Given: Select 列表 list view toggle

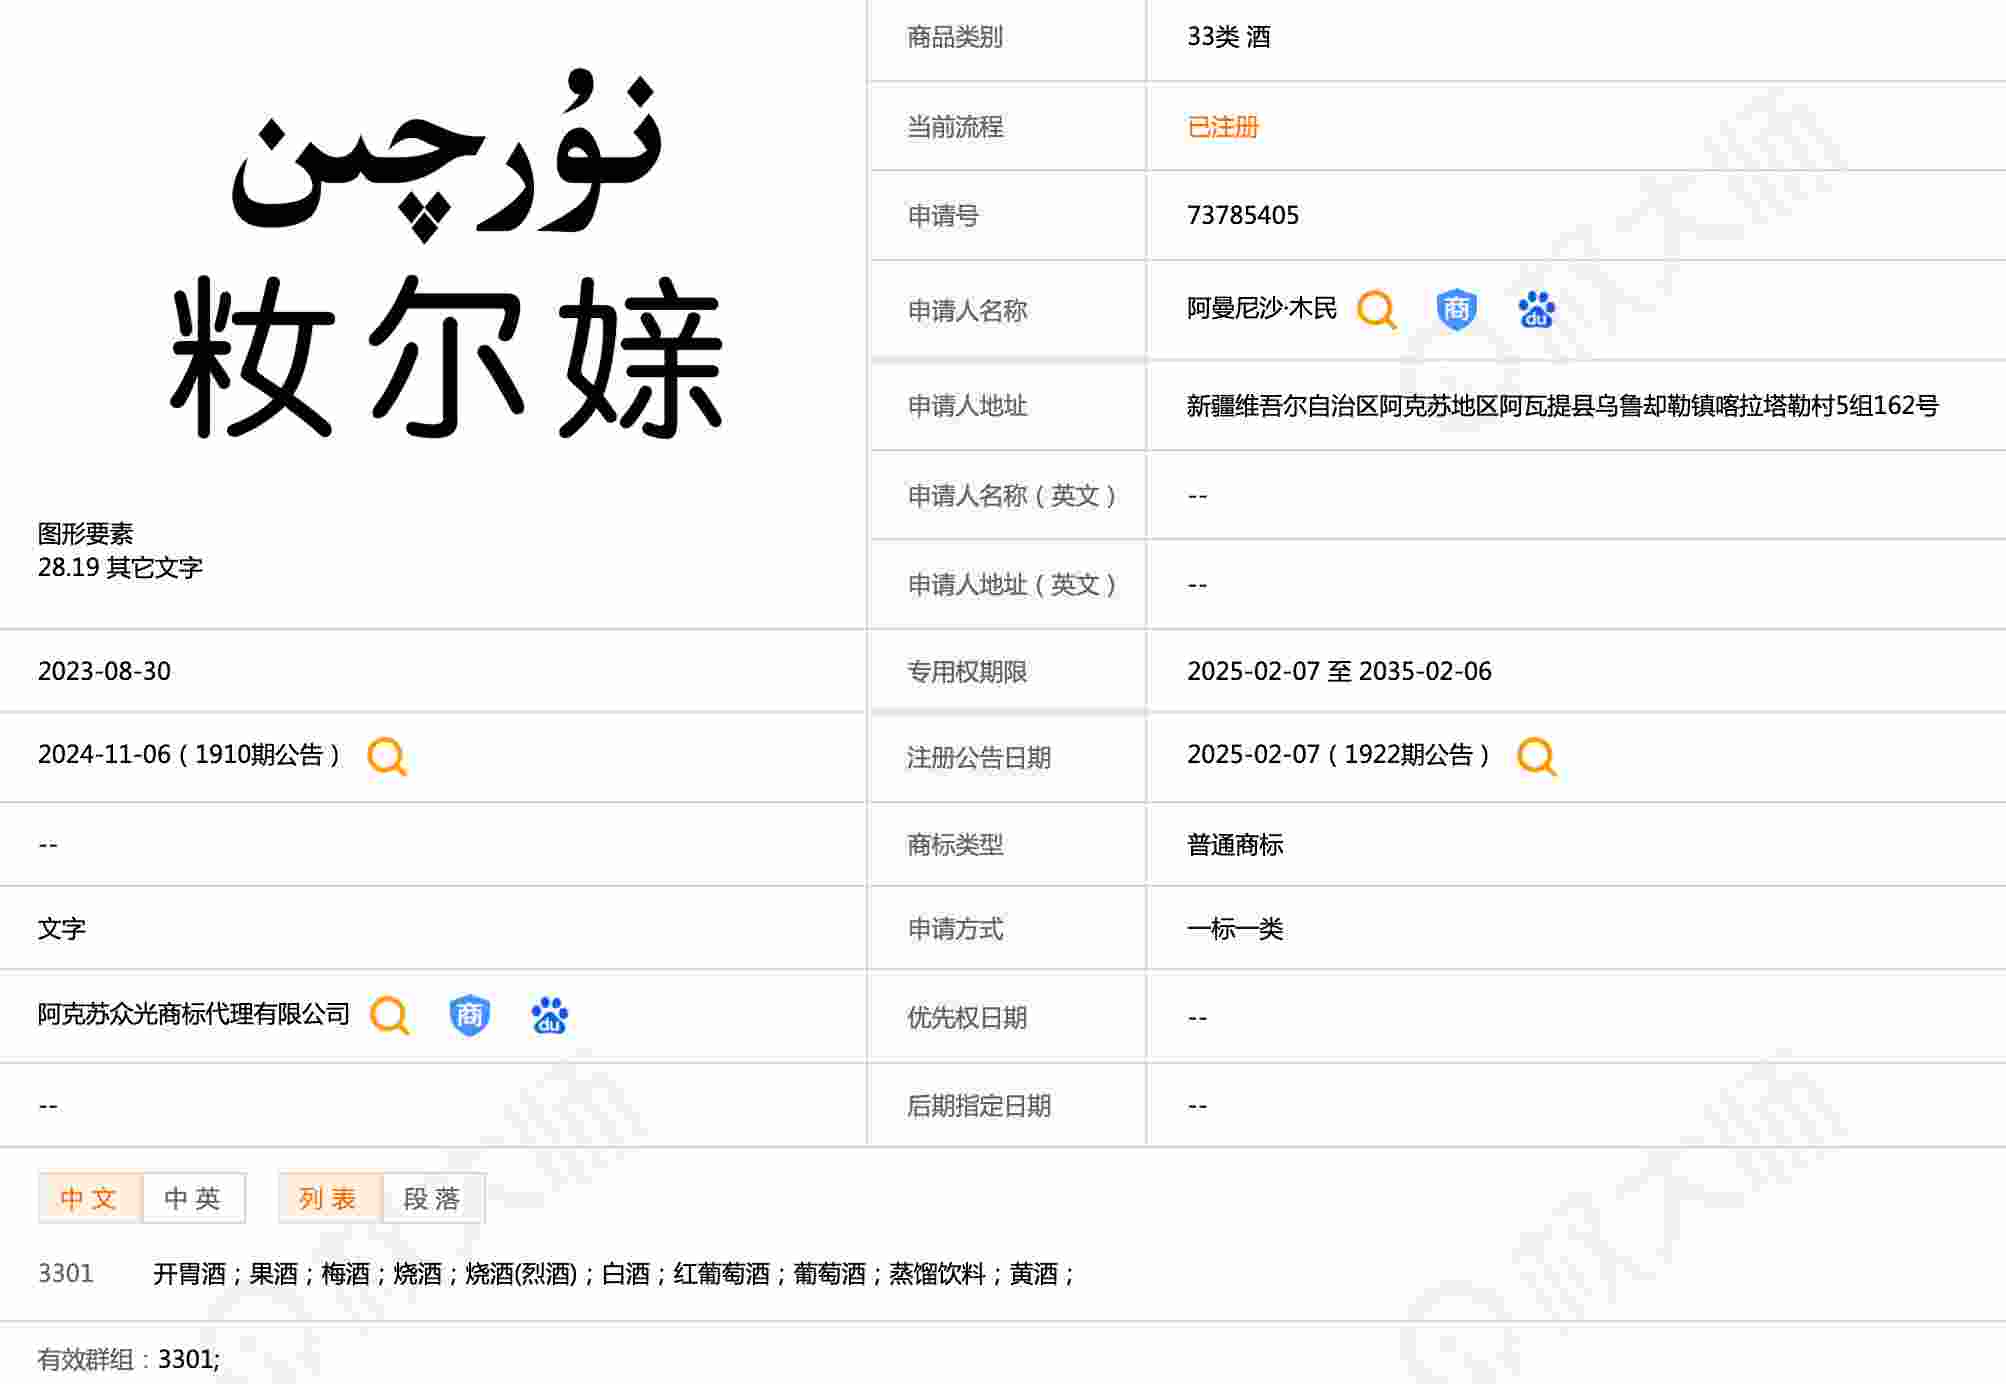Looking at the screenshot, I should pyautogui.click(x=329, y=1198).
